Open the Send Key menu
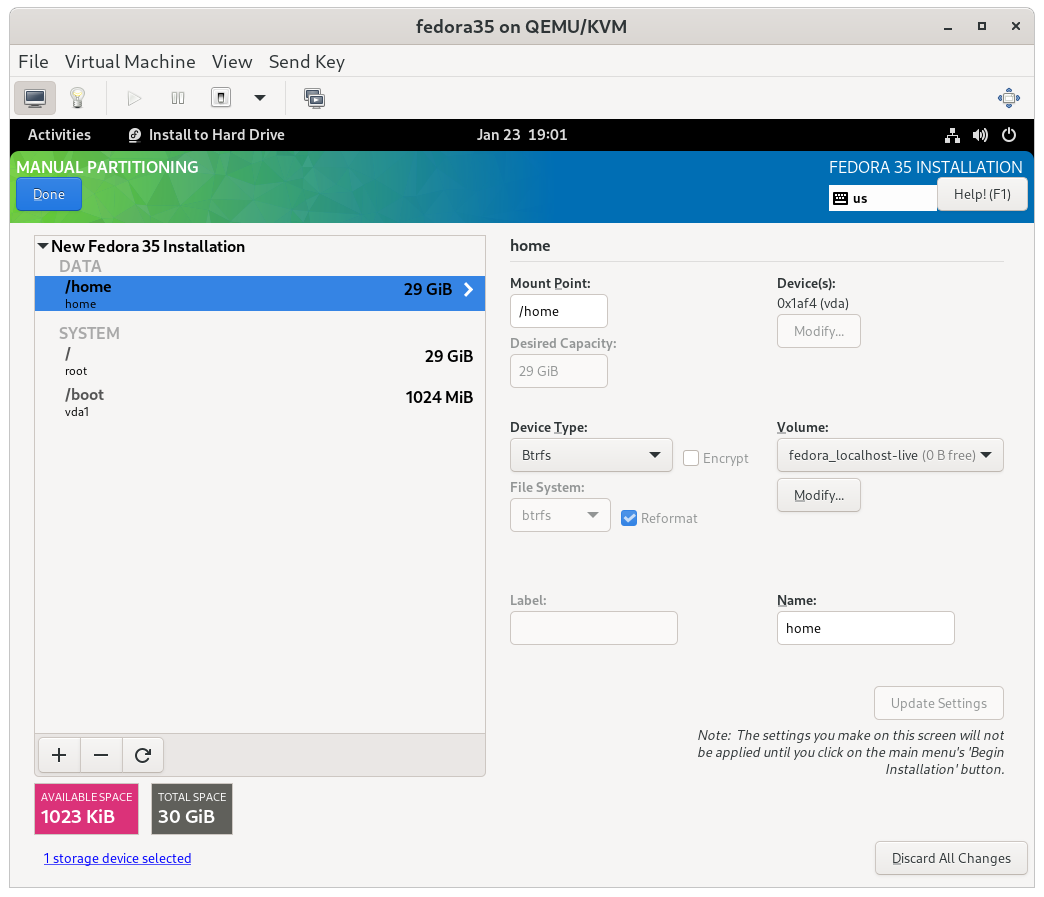 click(307, 62)
